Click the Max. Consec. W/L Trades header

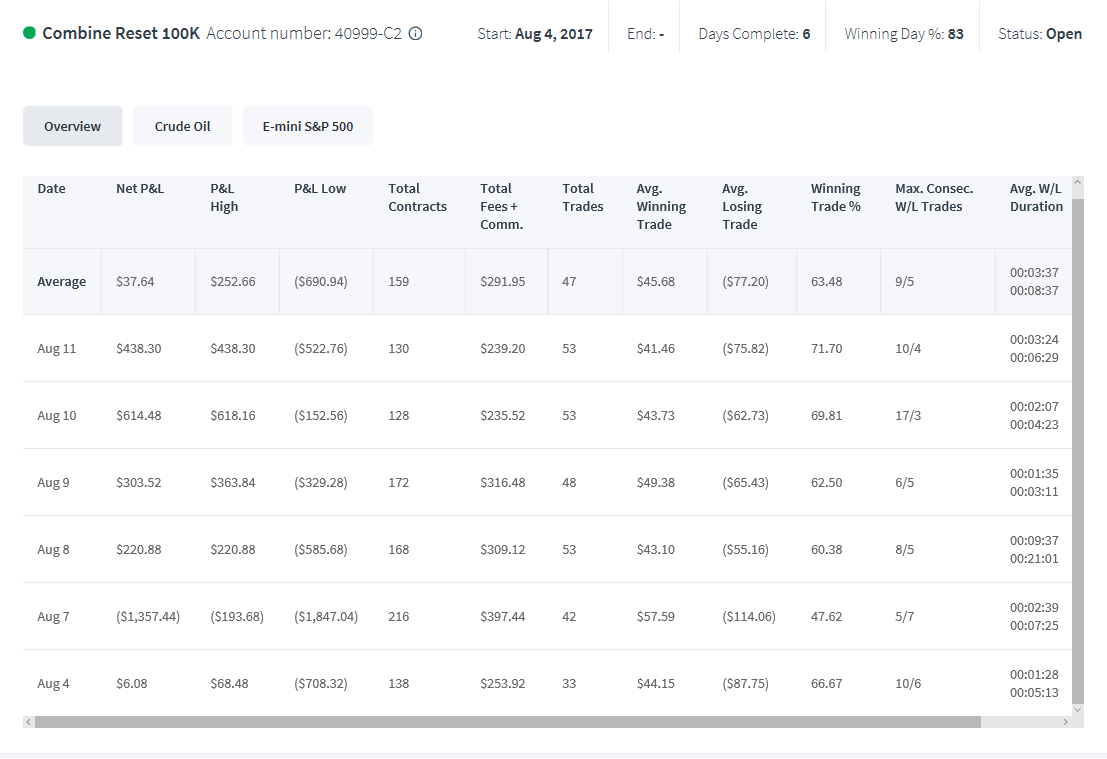point(934,198)
